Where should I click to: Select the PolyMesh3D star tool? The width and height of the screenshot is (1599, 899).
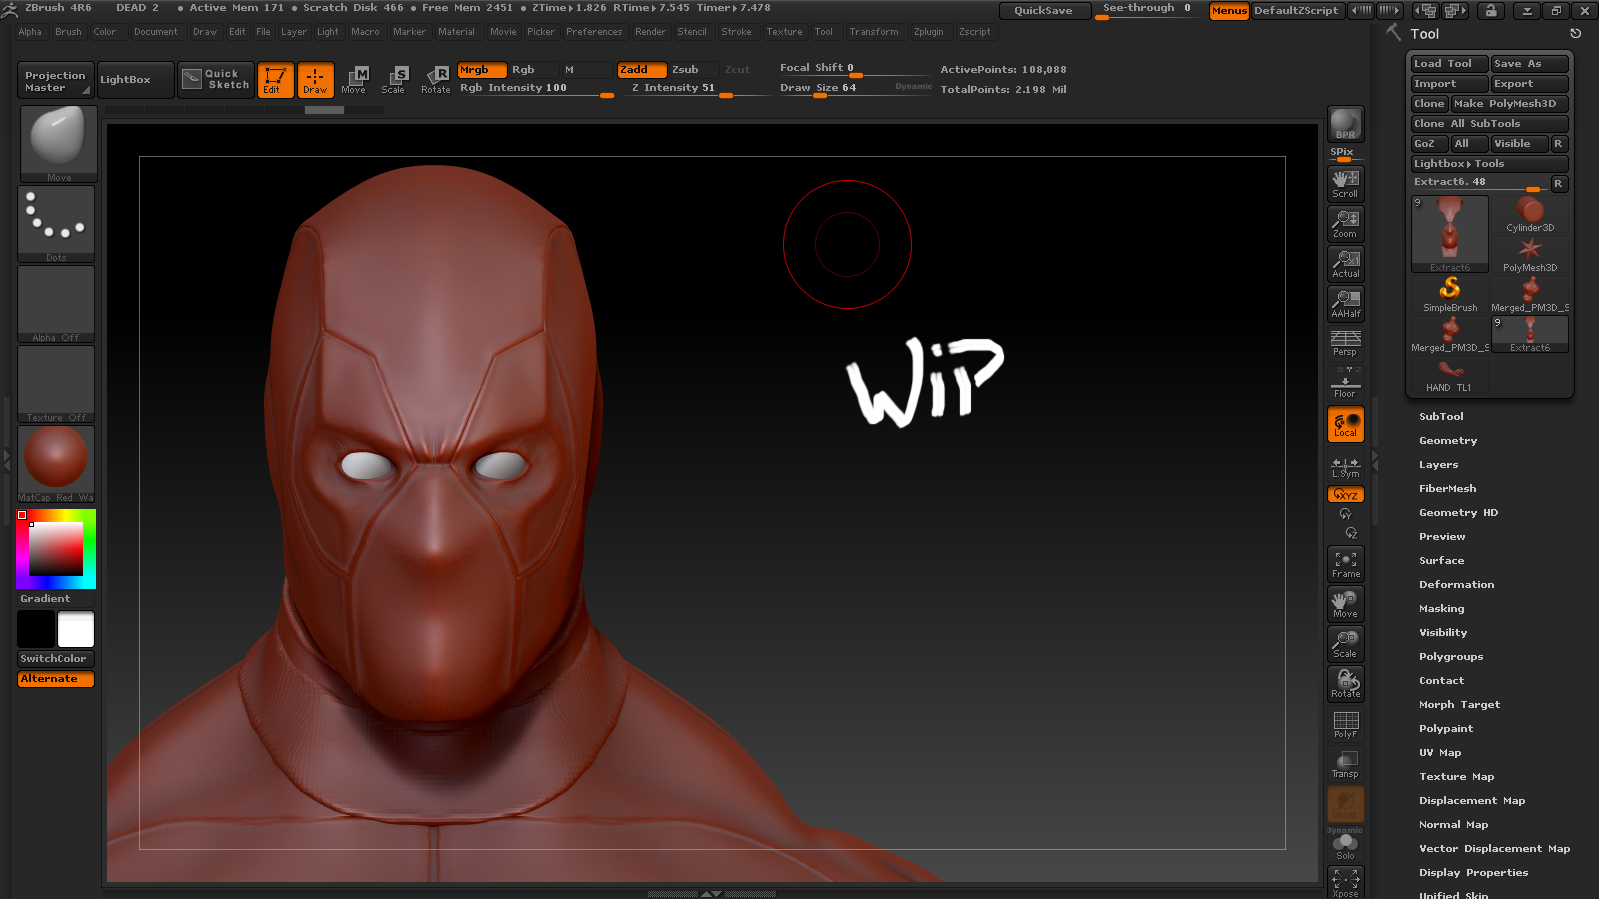pos(1530,255)
